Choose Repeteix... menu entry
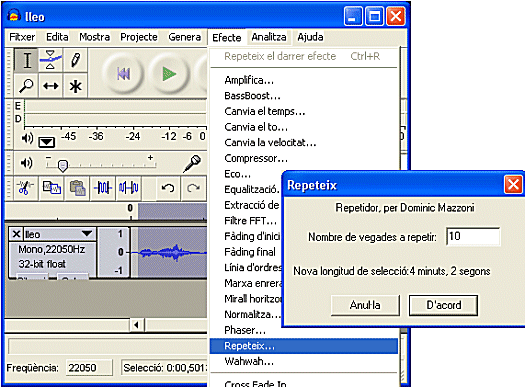This screenshot has height=387, width=525. coord(304,346)
